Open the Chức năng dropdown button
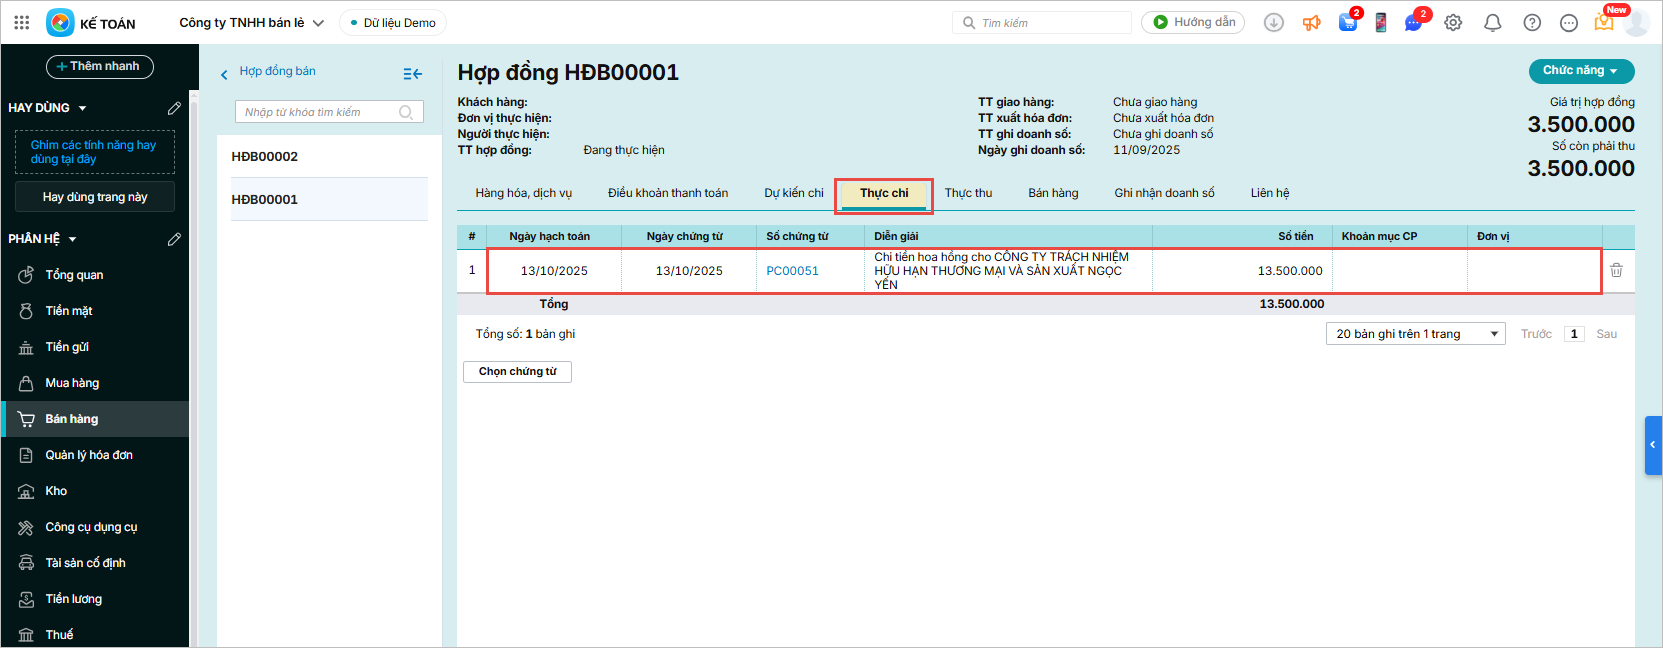 pyautogui.click(x=1581, y=71)
